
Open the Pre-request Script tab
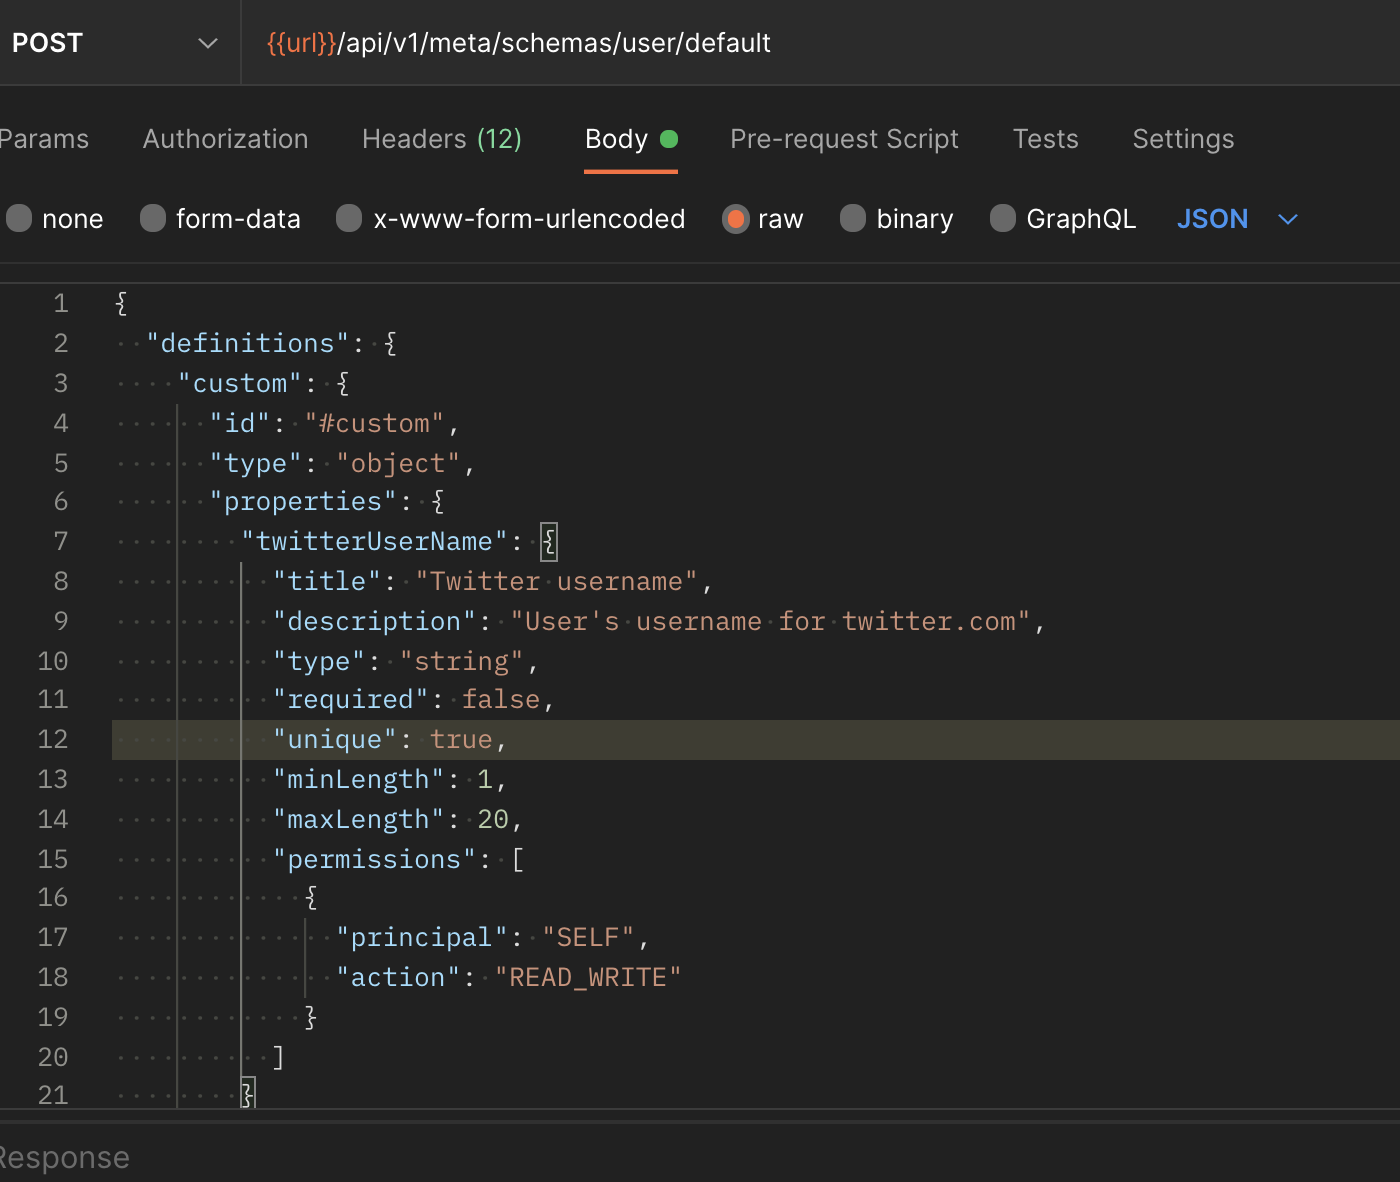[x=844, y=139]
